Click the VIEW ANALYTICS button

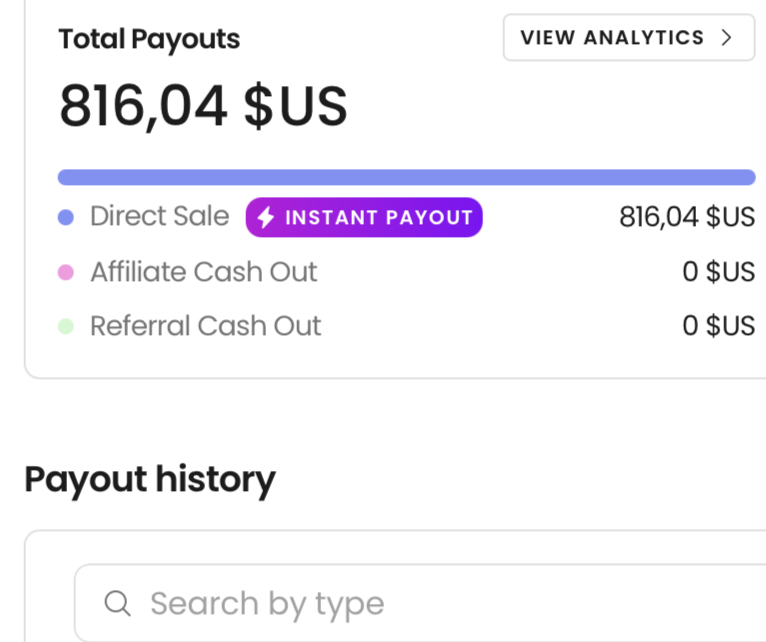[628, 38]
